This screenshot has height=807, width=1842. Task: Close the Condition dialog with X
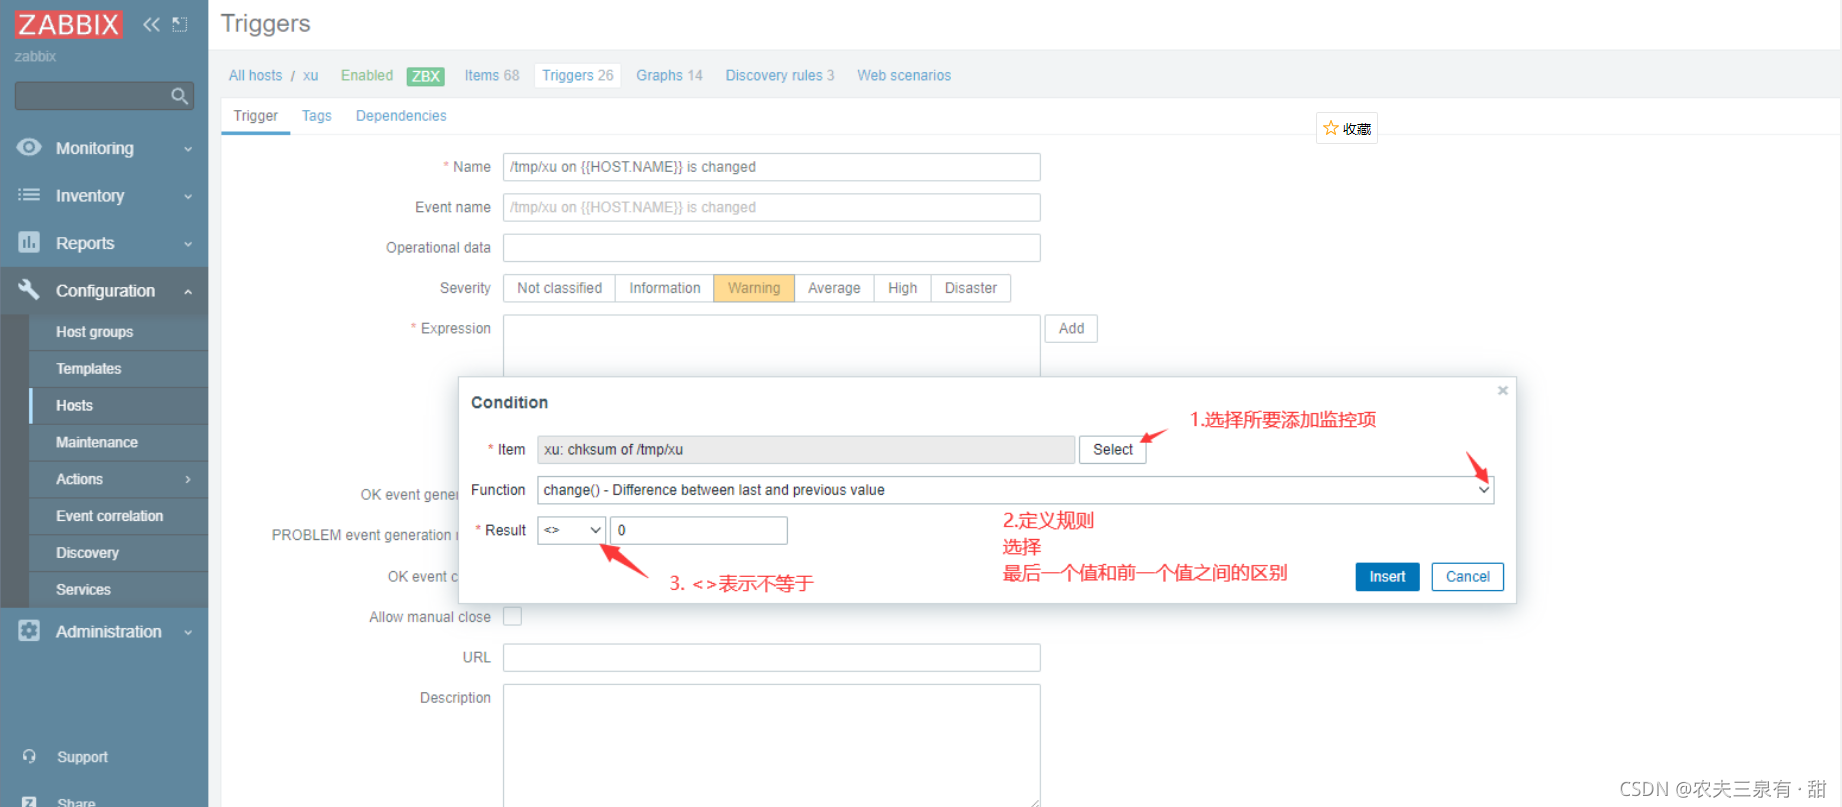point(1502,391)
